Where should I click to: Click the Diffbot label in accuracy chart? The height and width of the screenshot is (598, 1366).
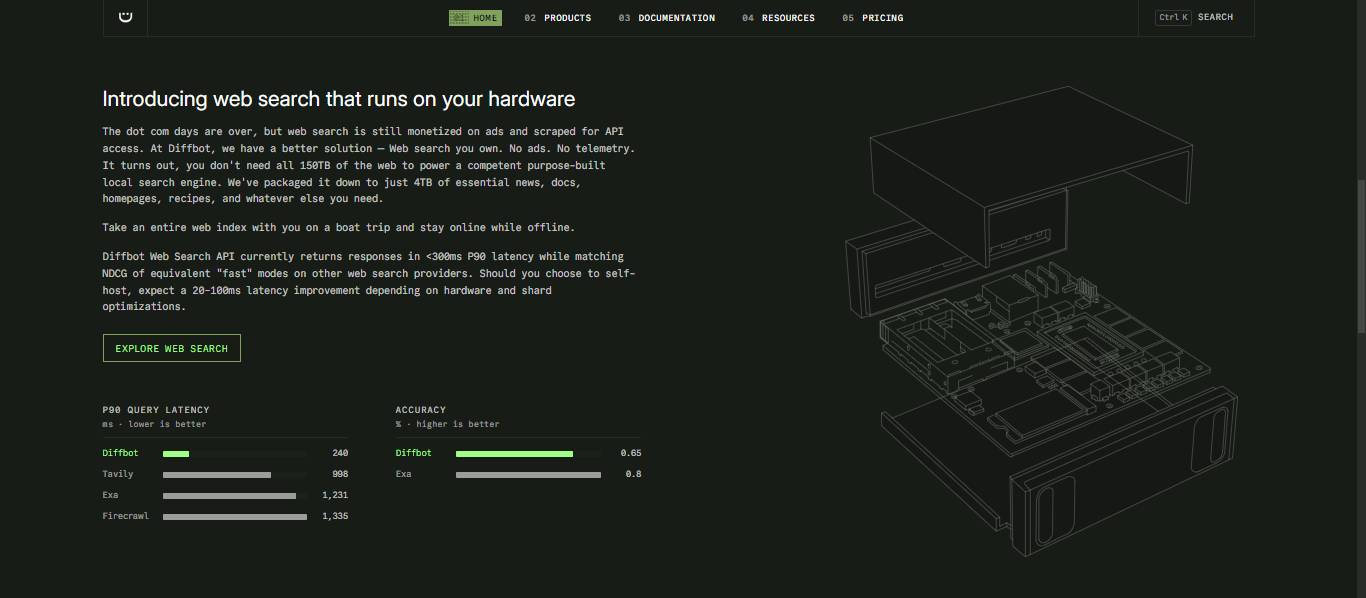(x=414, y=453)
